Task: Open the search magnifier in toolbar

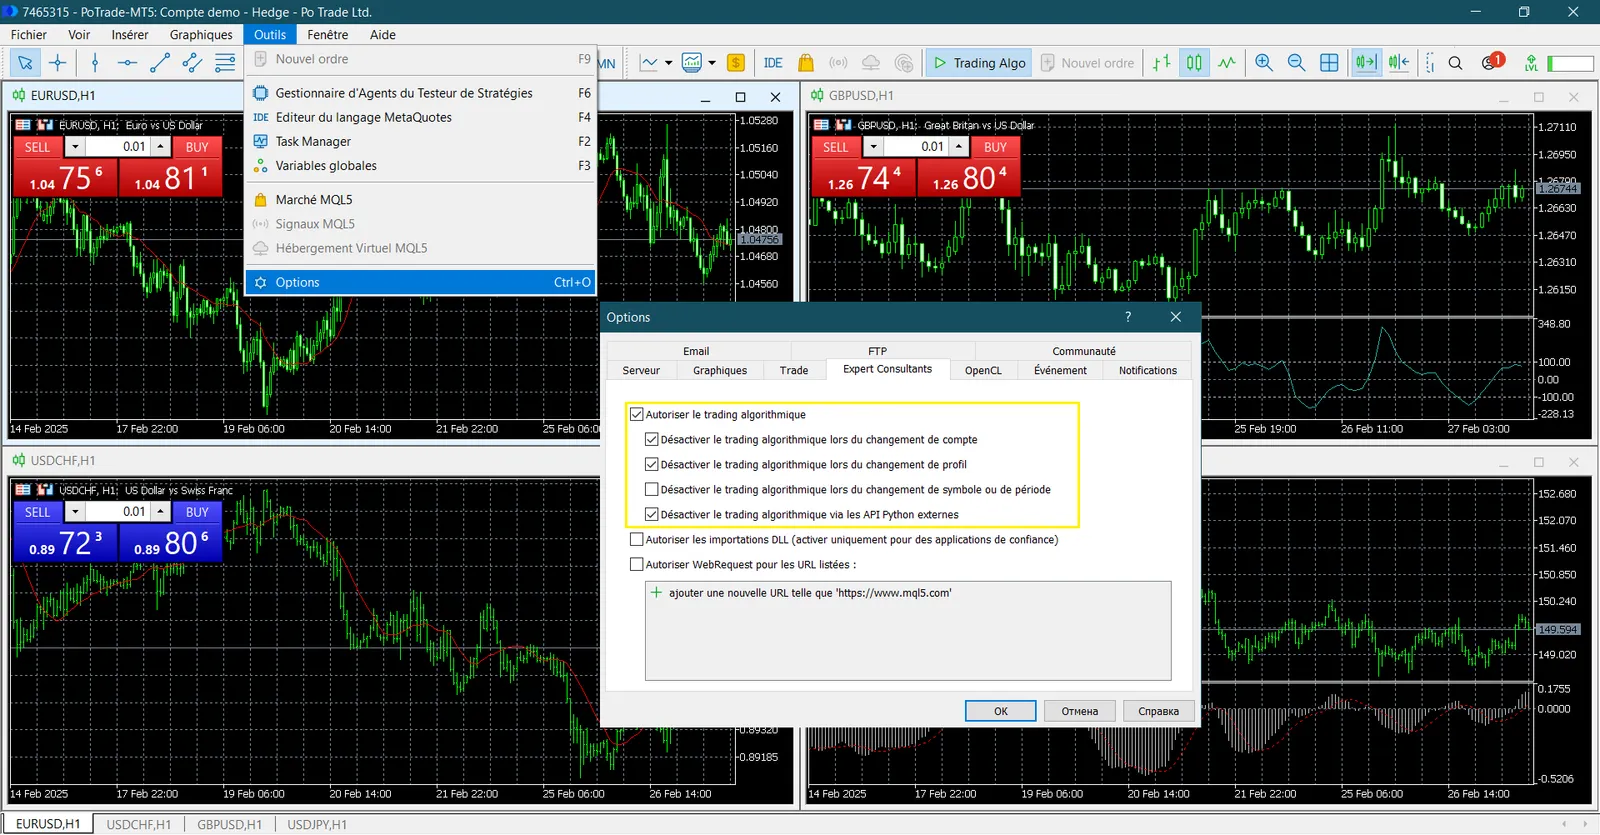Action: 1456,63
